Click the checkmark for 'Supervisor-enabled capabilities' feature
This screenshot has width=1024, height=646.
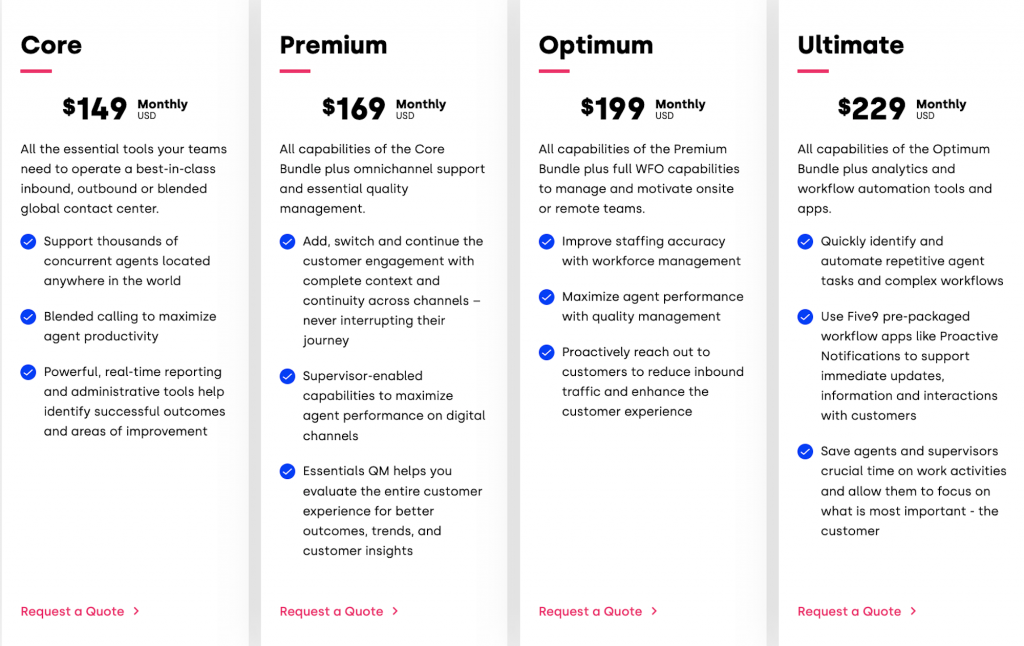click(x=286, y=376)
